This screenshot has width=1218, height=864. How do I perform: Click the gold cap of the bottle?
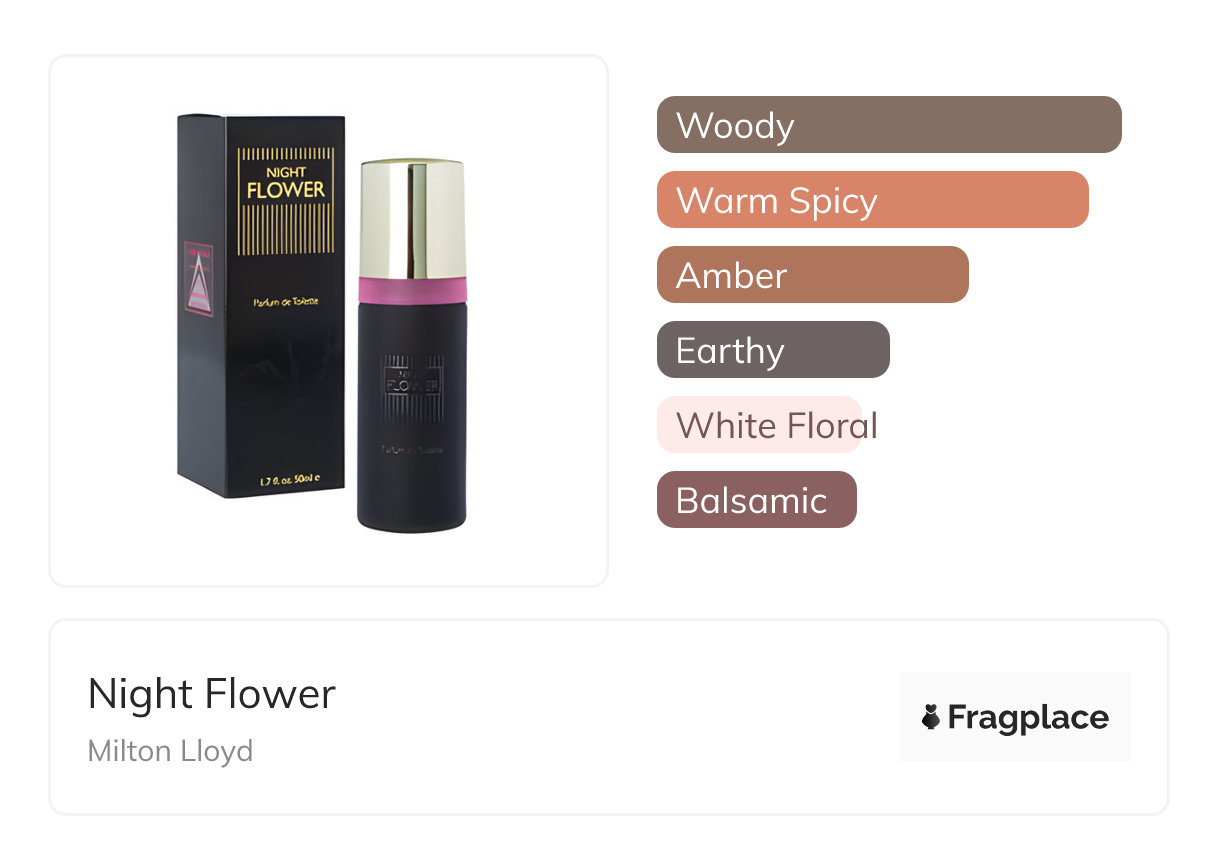[x=411, y=218]
